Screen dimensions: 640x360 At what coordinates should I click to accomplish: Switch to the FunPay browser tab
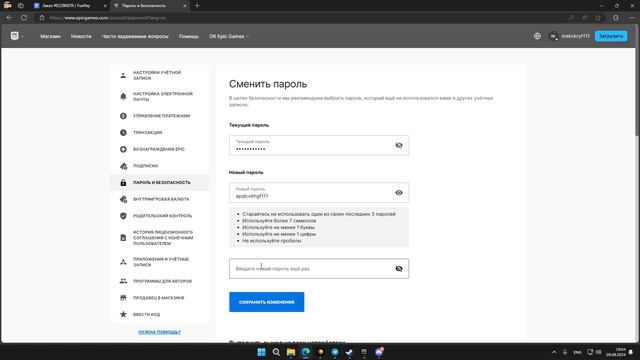tap(69, 6)
